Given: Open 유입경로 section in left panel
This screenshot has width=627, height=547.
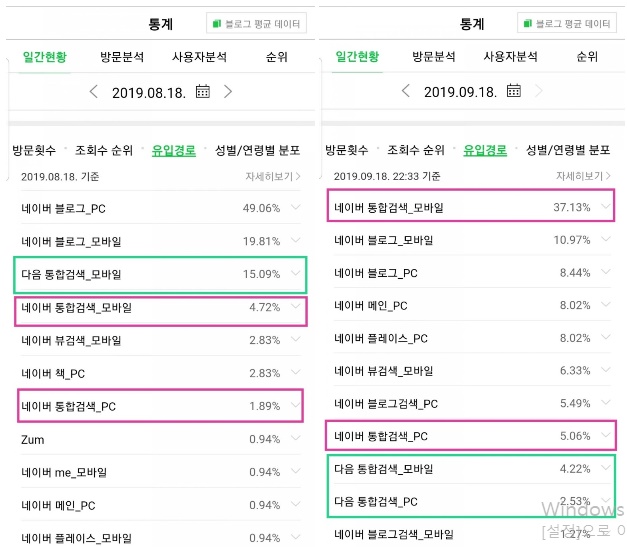Looking at the screenshot, I should click(x=174, y=150).
